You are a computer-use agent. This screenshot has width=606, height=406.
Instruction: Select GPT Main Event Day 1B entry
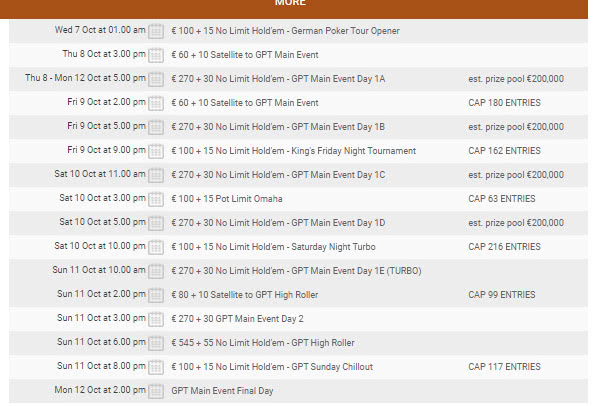(x=278, y=127)
